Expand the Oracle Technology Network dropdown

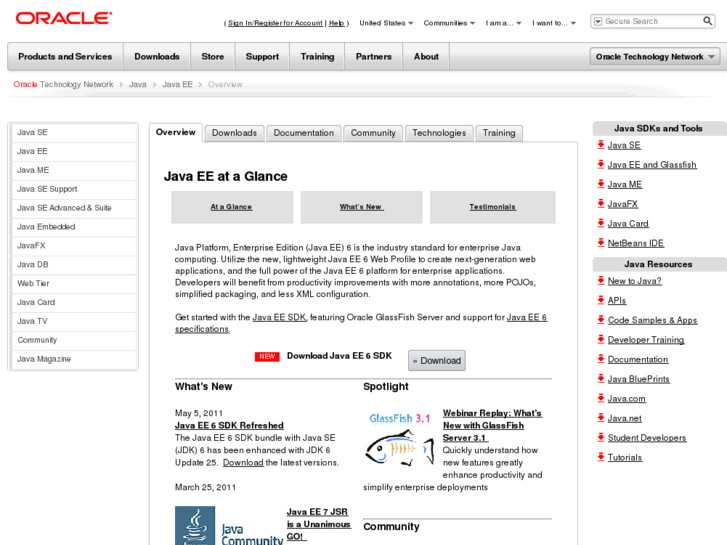pos(655,57)
